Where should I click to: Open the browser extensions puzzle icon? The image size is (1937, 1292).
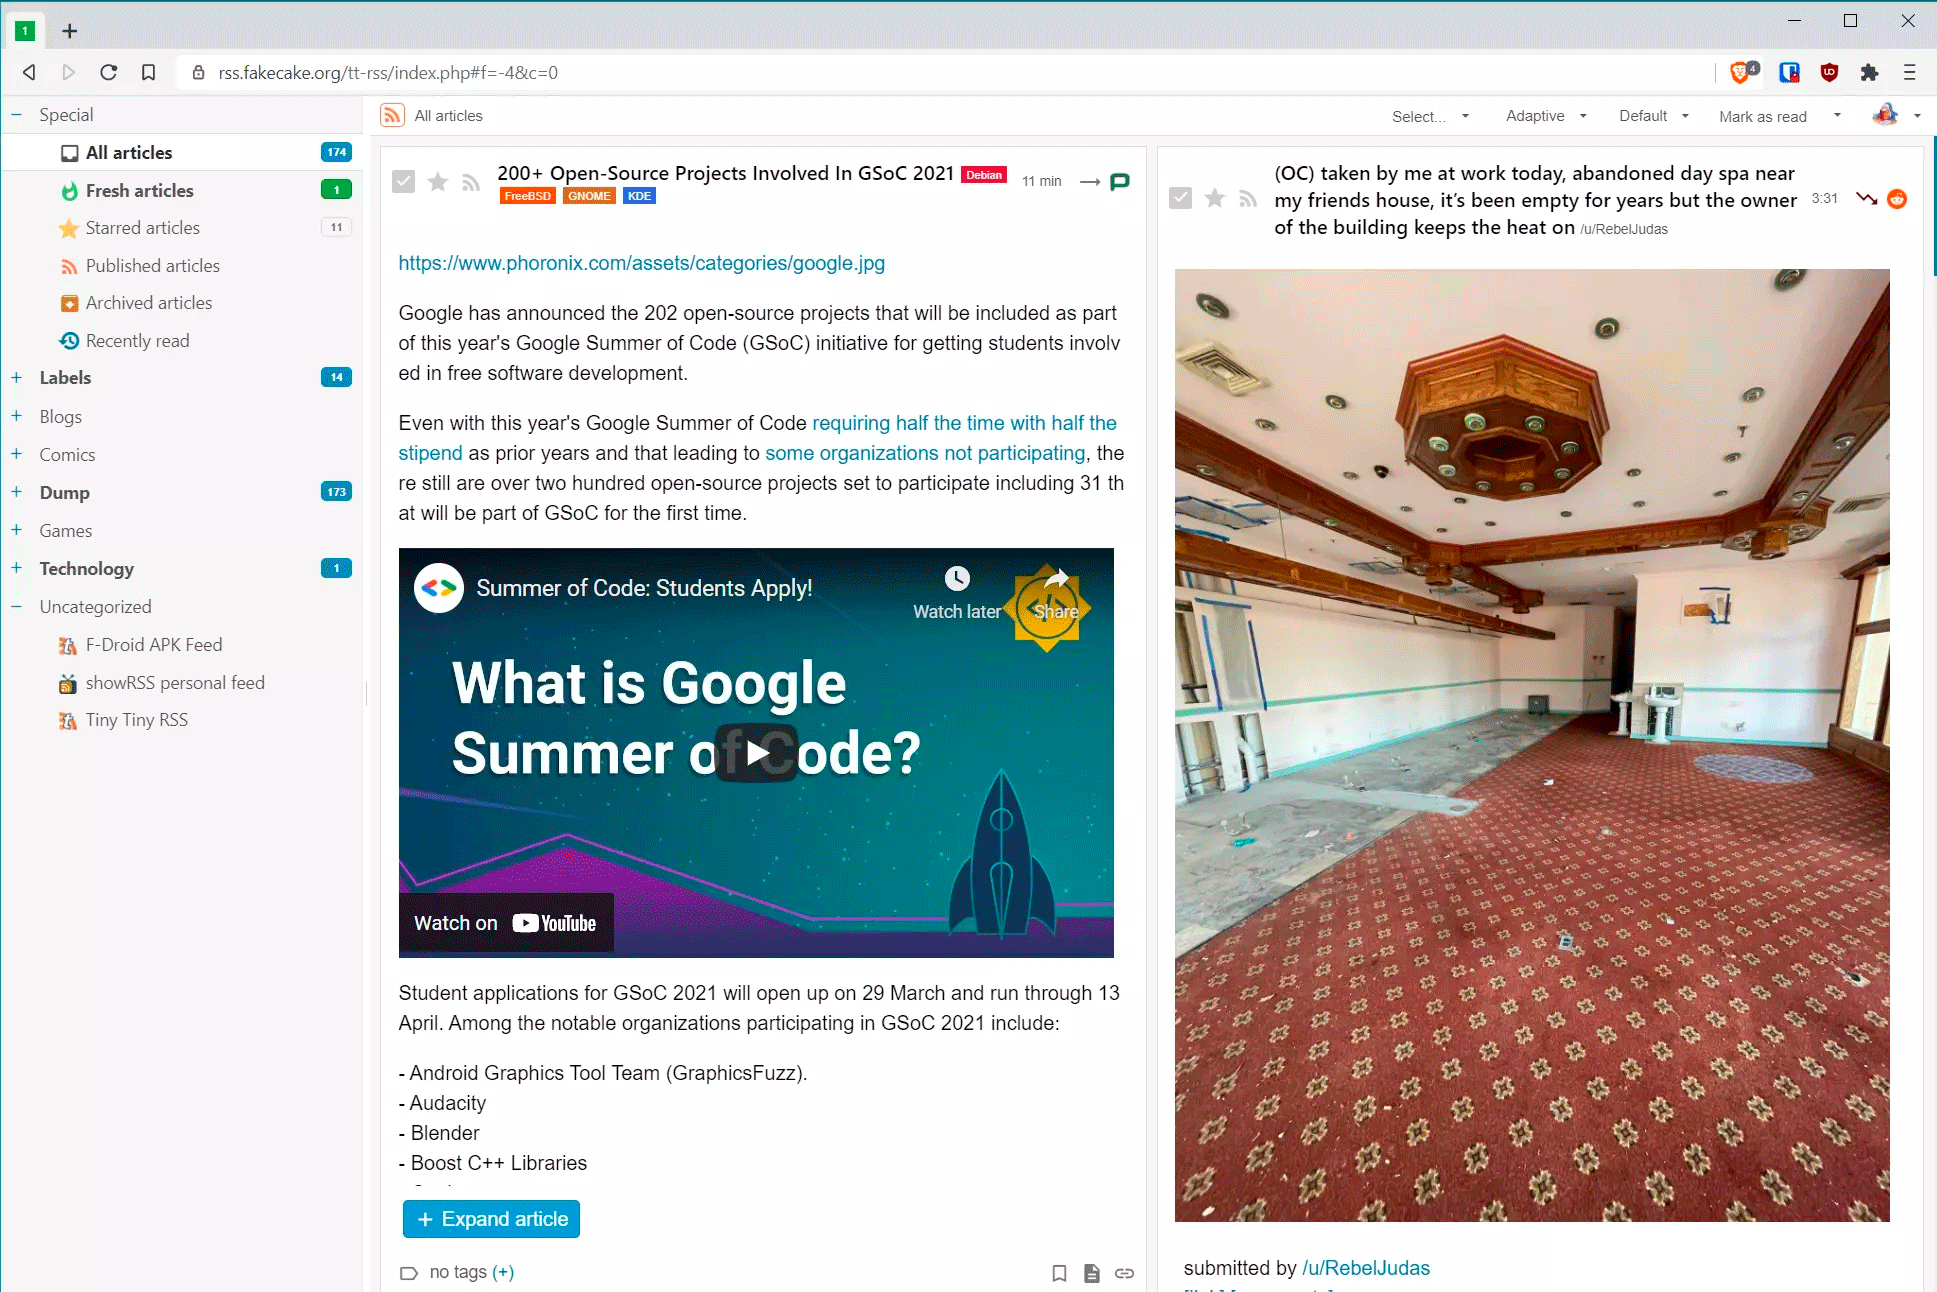tap(1869, 72)
